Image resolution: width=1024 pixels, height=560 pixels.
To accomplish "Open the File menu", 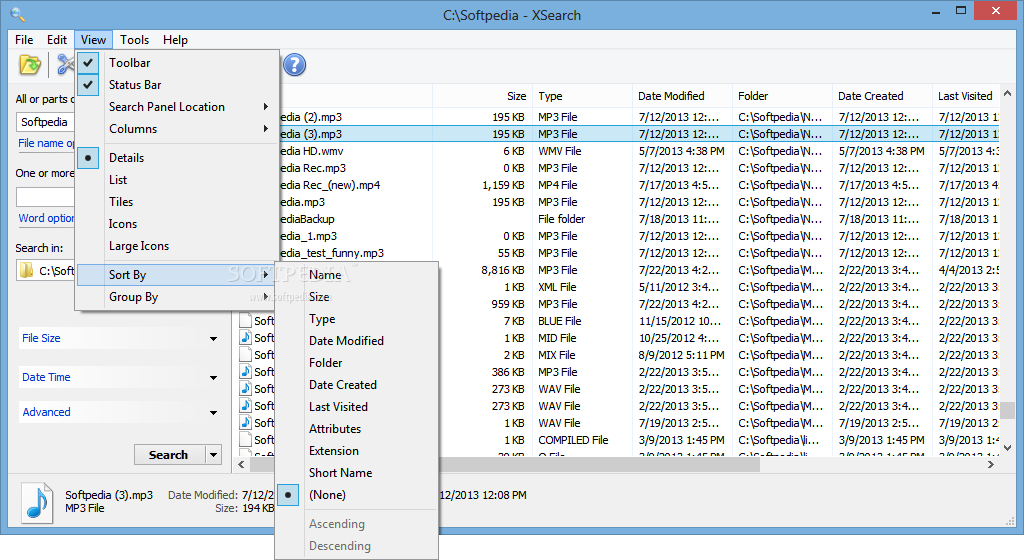I will tap(24, 40).
